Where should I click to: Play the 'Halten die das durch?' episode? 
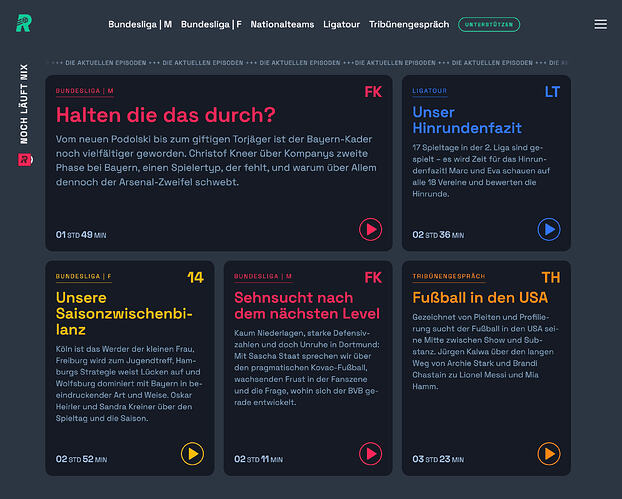tap(371, 229)
